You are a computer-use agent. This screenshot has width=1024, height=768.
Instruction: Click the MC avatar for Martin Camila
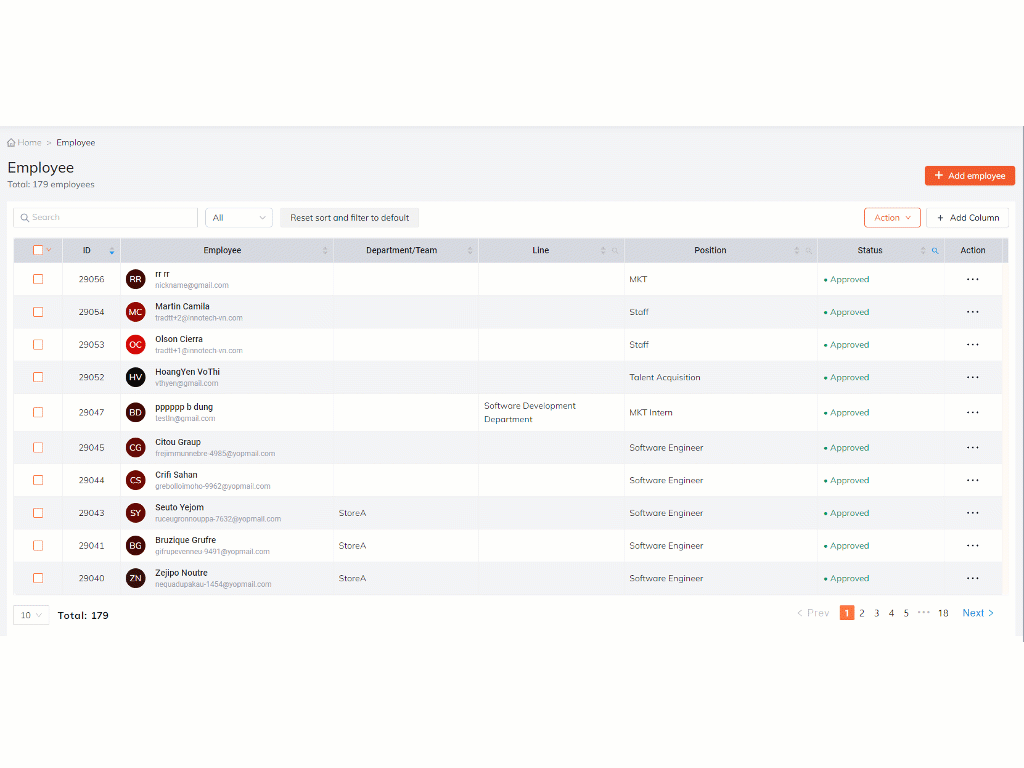(x=135, y=312)
